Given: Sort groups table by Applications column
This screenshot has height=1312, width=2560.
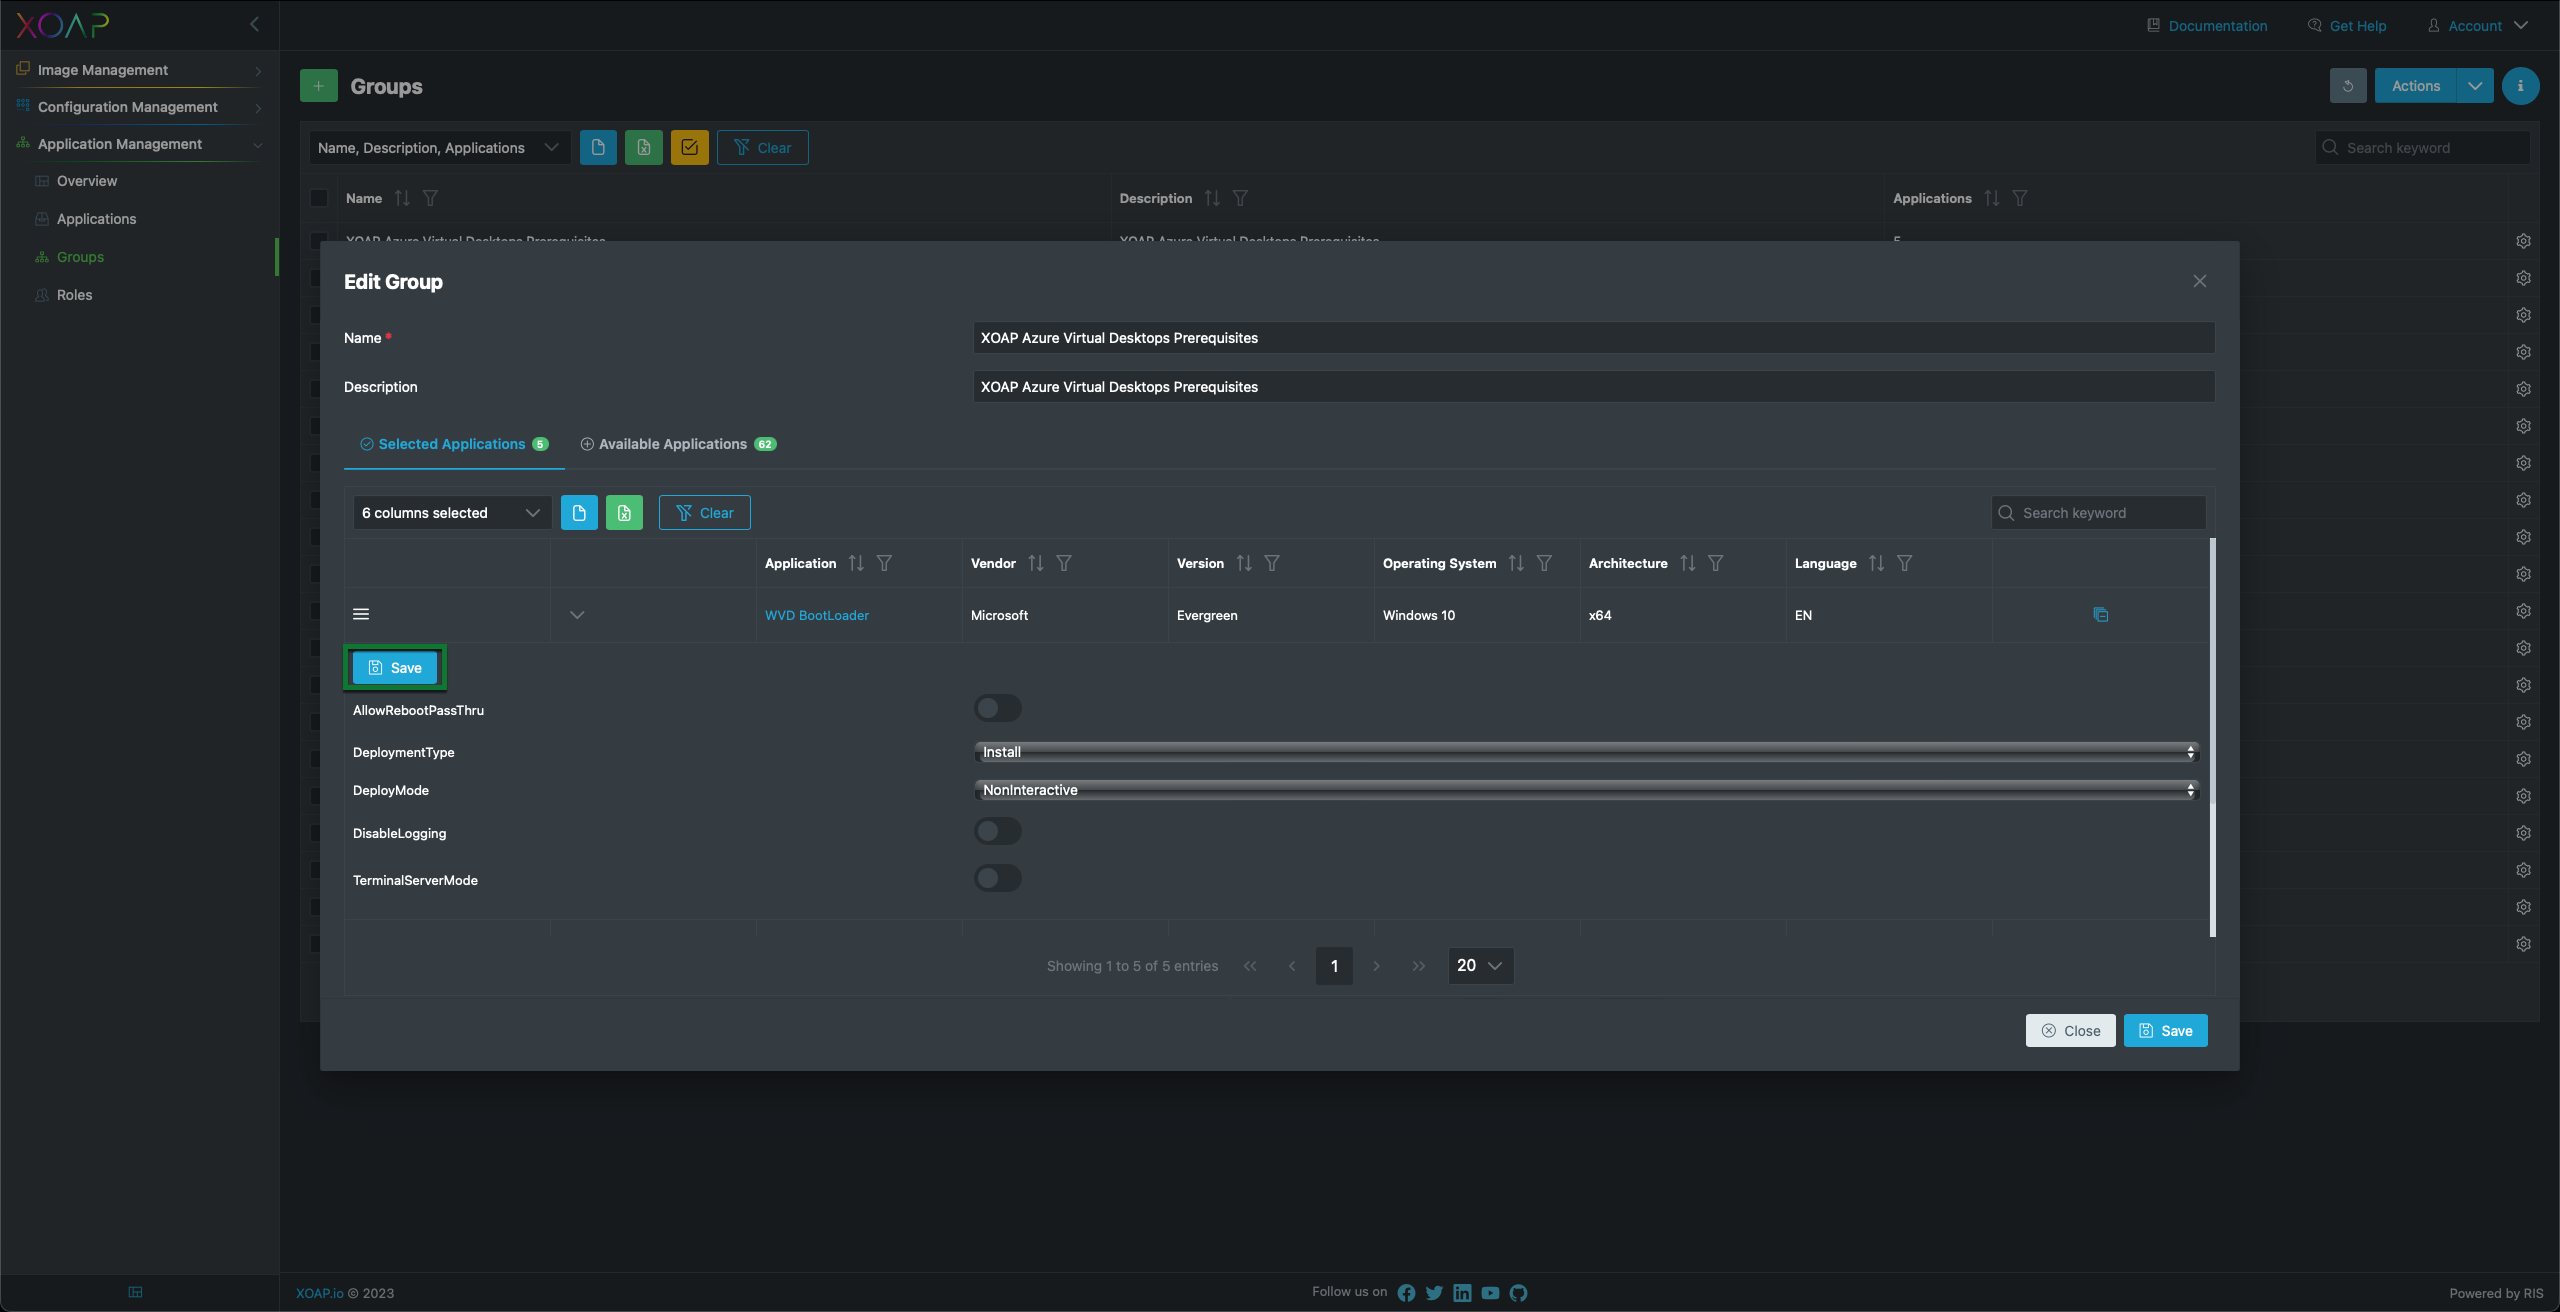Looking at the screenshot, I should coord(1992,198).
